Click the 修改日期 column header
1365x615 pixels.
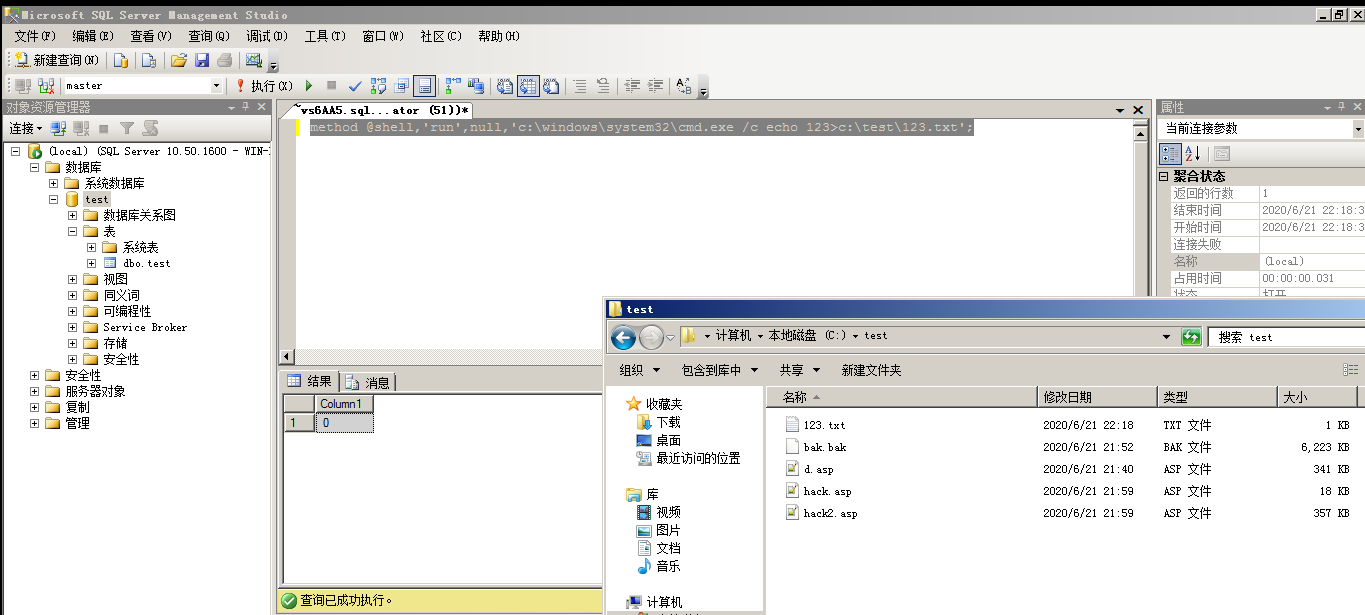1096,397
